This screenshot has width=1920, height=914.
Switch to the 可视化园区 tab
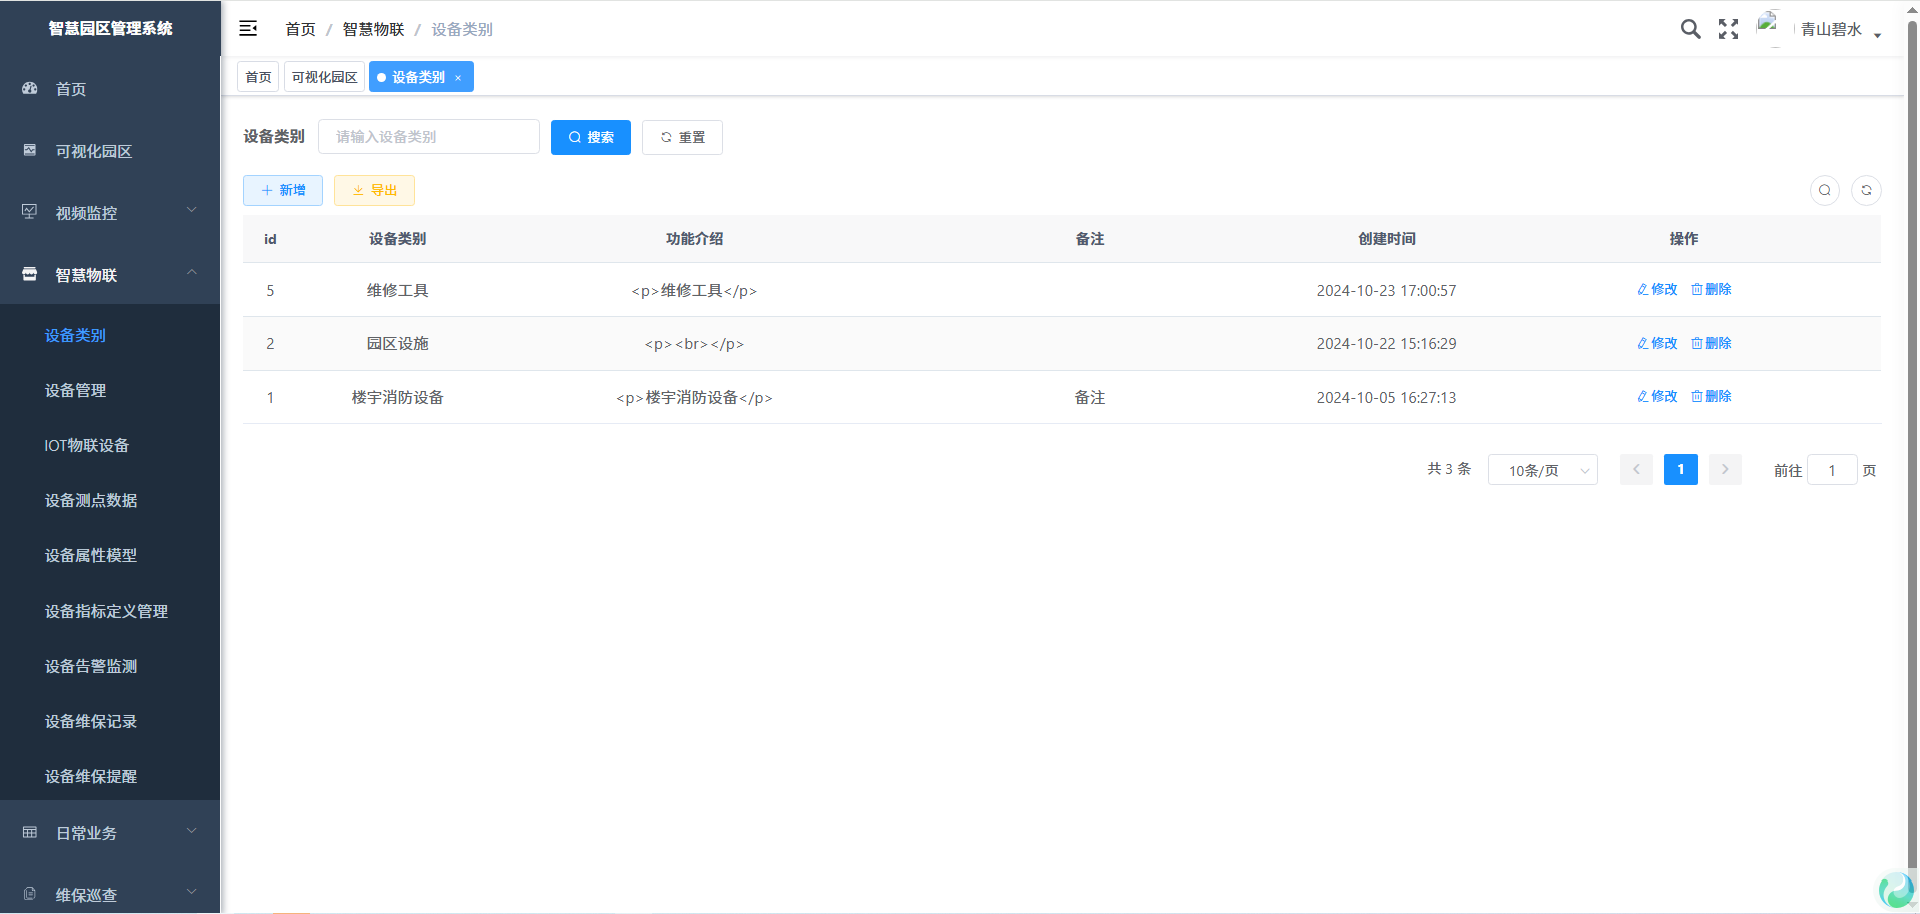(x=324, y=77)
